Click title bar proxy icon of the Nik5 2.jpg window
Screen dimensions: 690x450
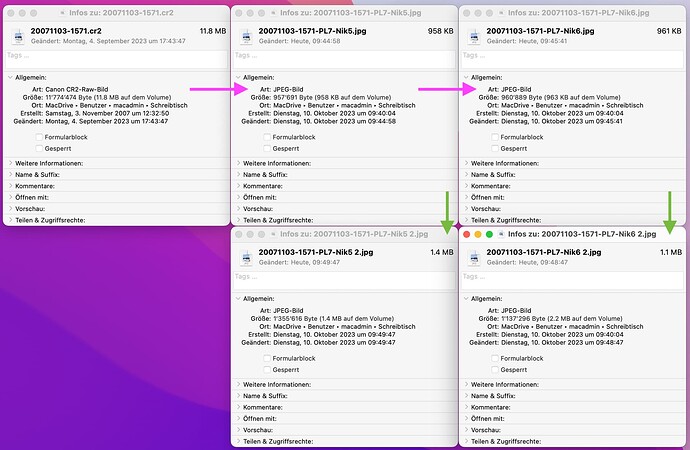pyautogui.click(x=273, y=234)
